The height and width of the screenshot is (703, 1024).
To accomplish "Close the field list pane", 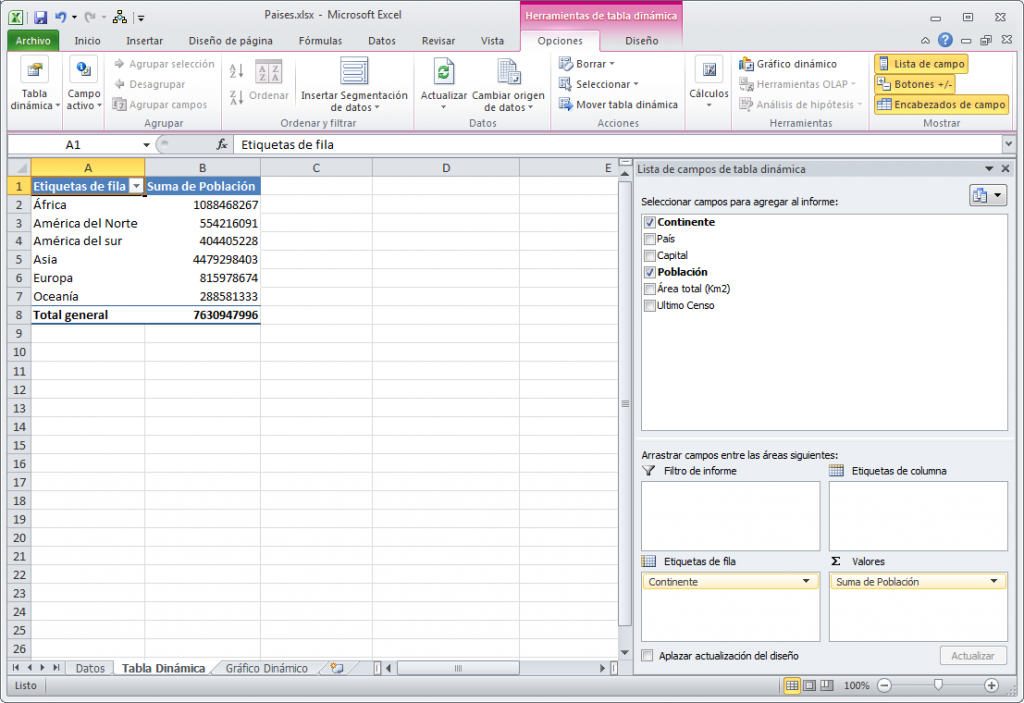I will (1006, 169).
